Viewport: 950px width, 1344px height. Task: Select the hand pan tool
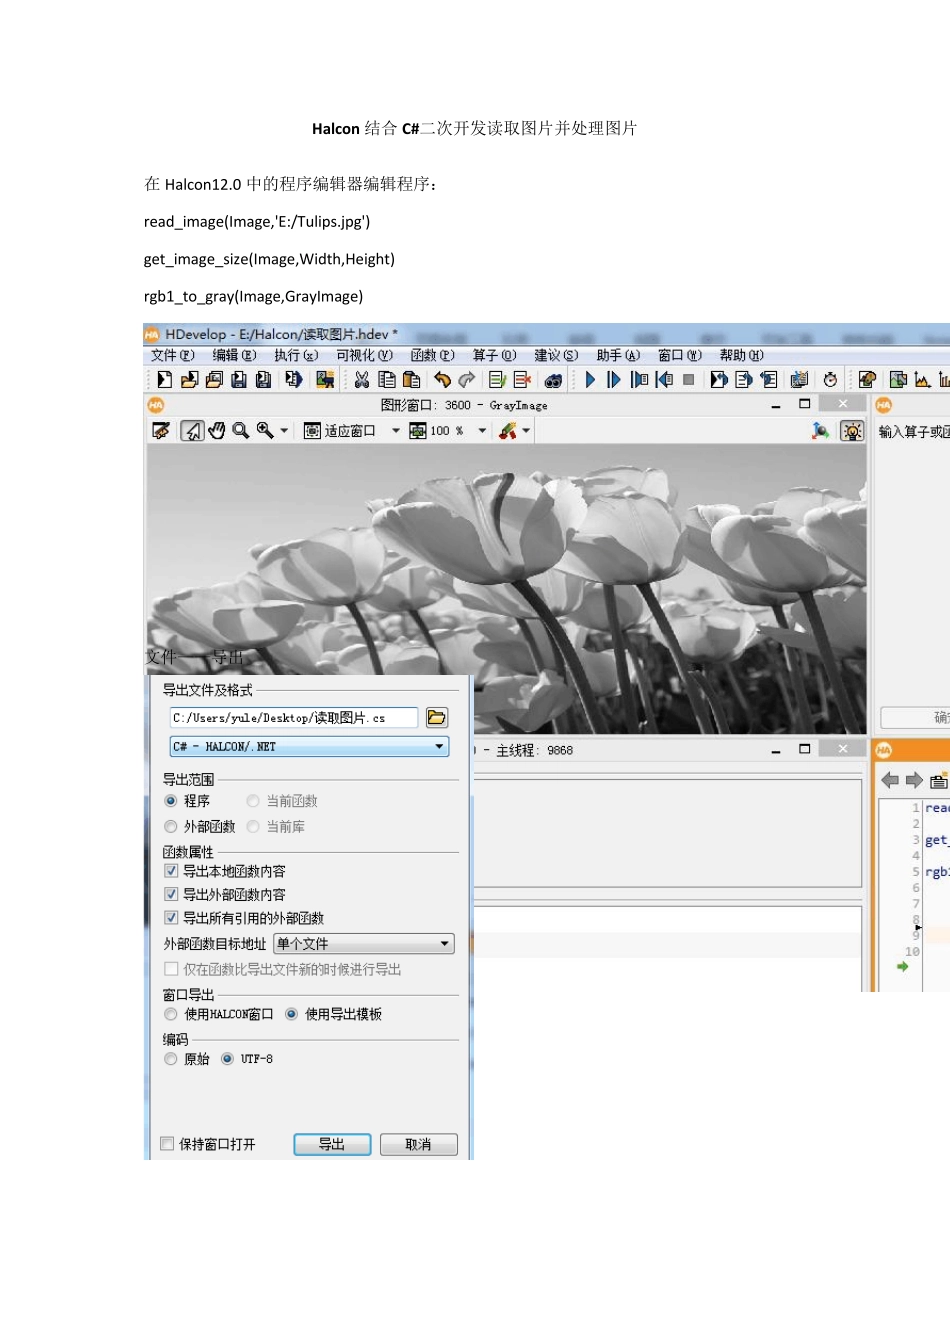pos(217,431)
